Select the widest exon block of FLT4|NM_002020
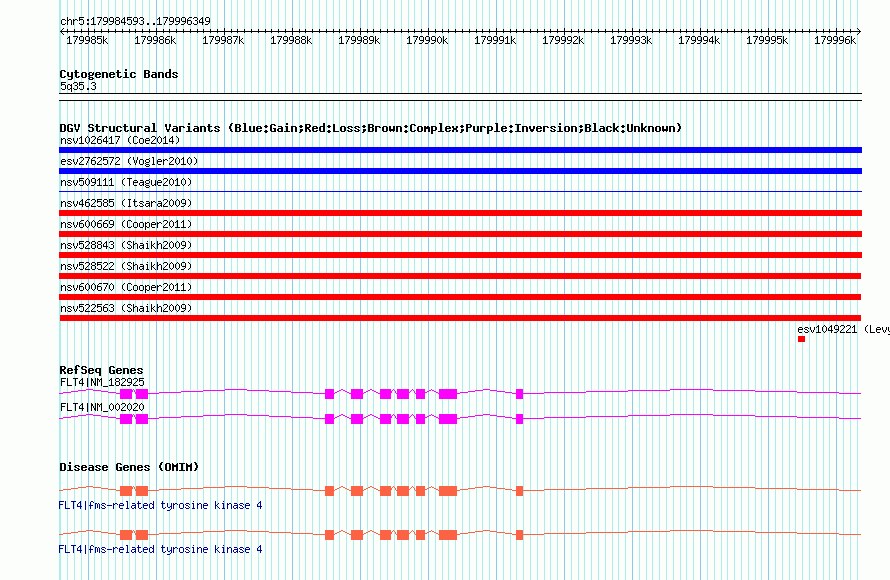This screenshot has height=580, width=890. [x=448, y=419]
